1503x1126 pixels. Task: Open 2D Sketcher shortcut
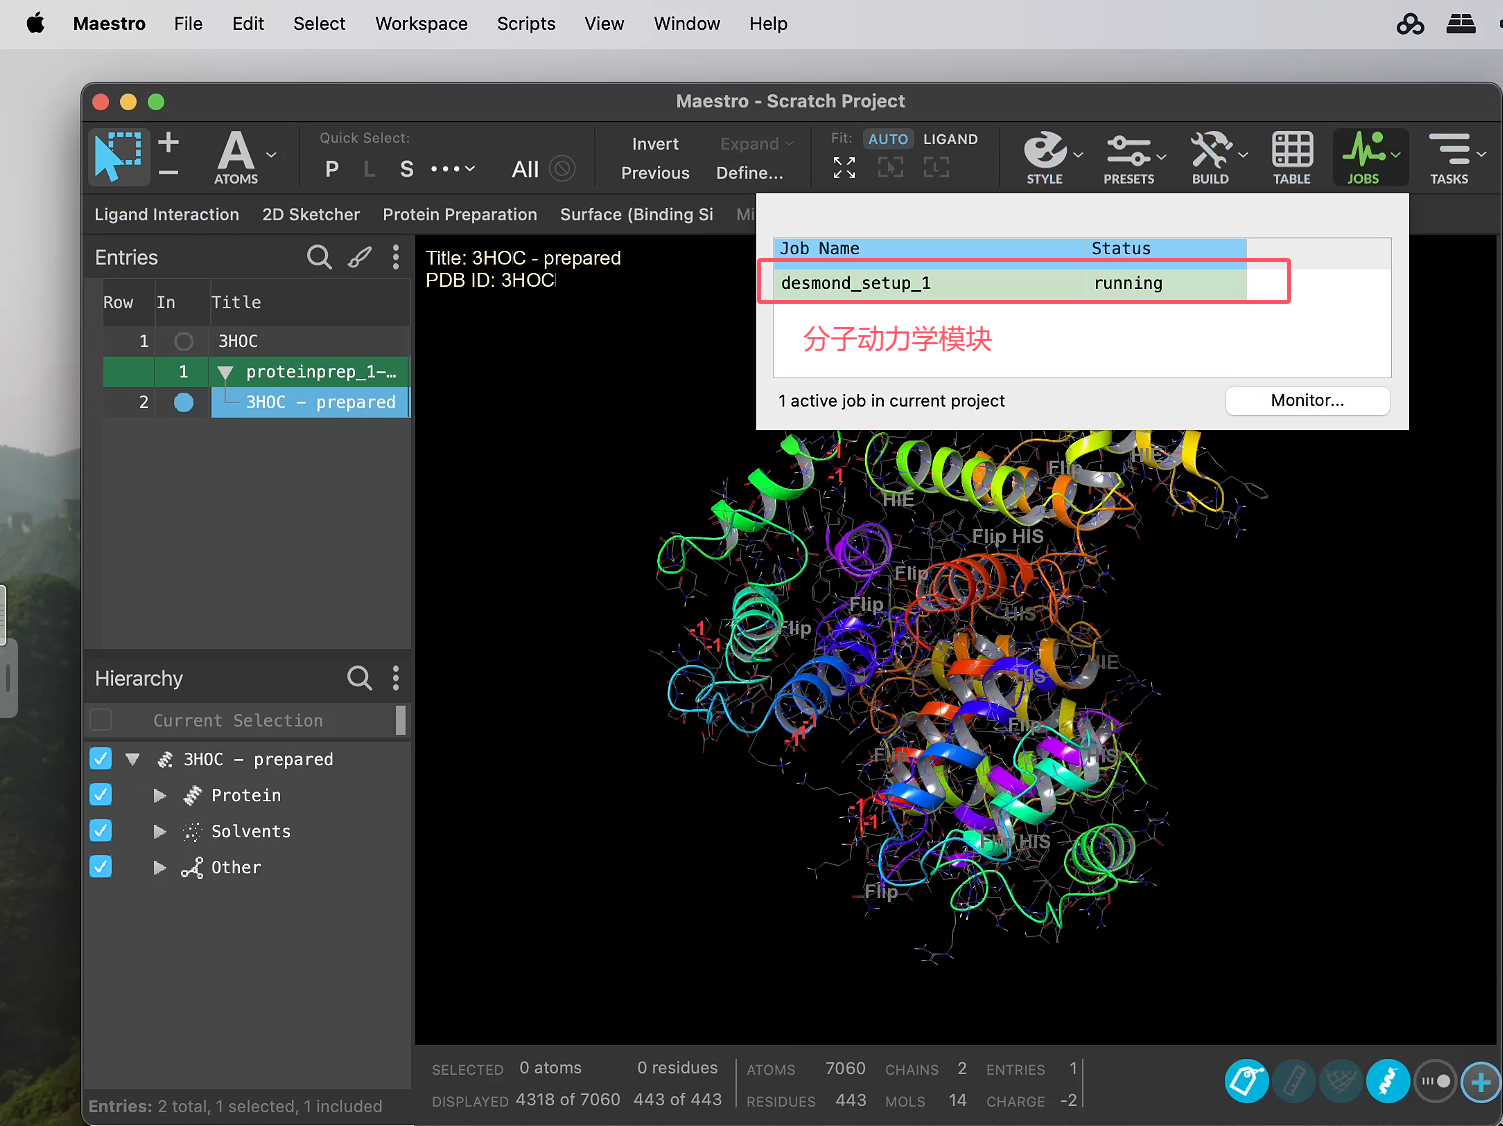(311, 214)
